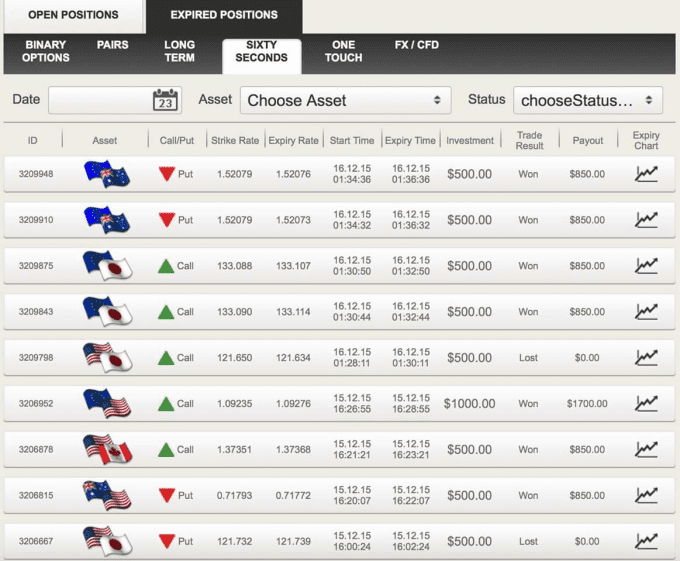Switch to Open Positions tab
The image size is (680, 561).
73,15
